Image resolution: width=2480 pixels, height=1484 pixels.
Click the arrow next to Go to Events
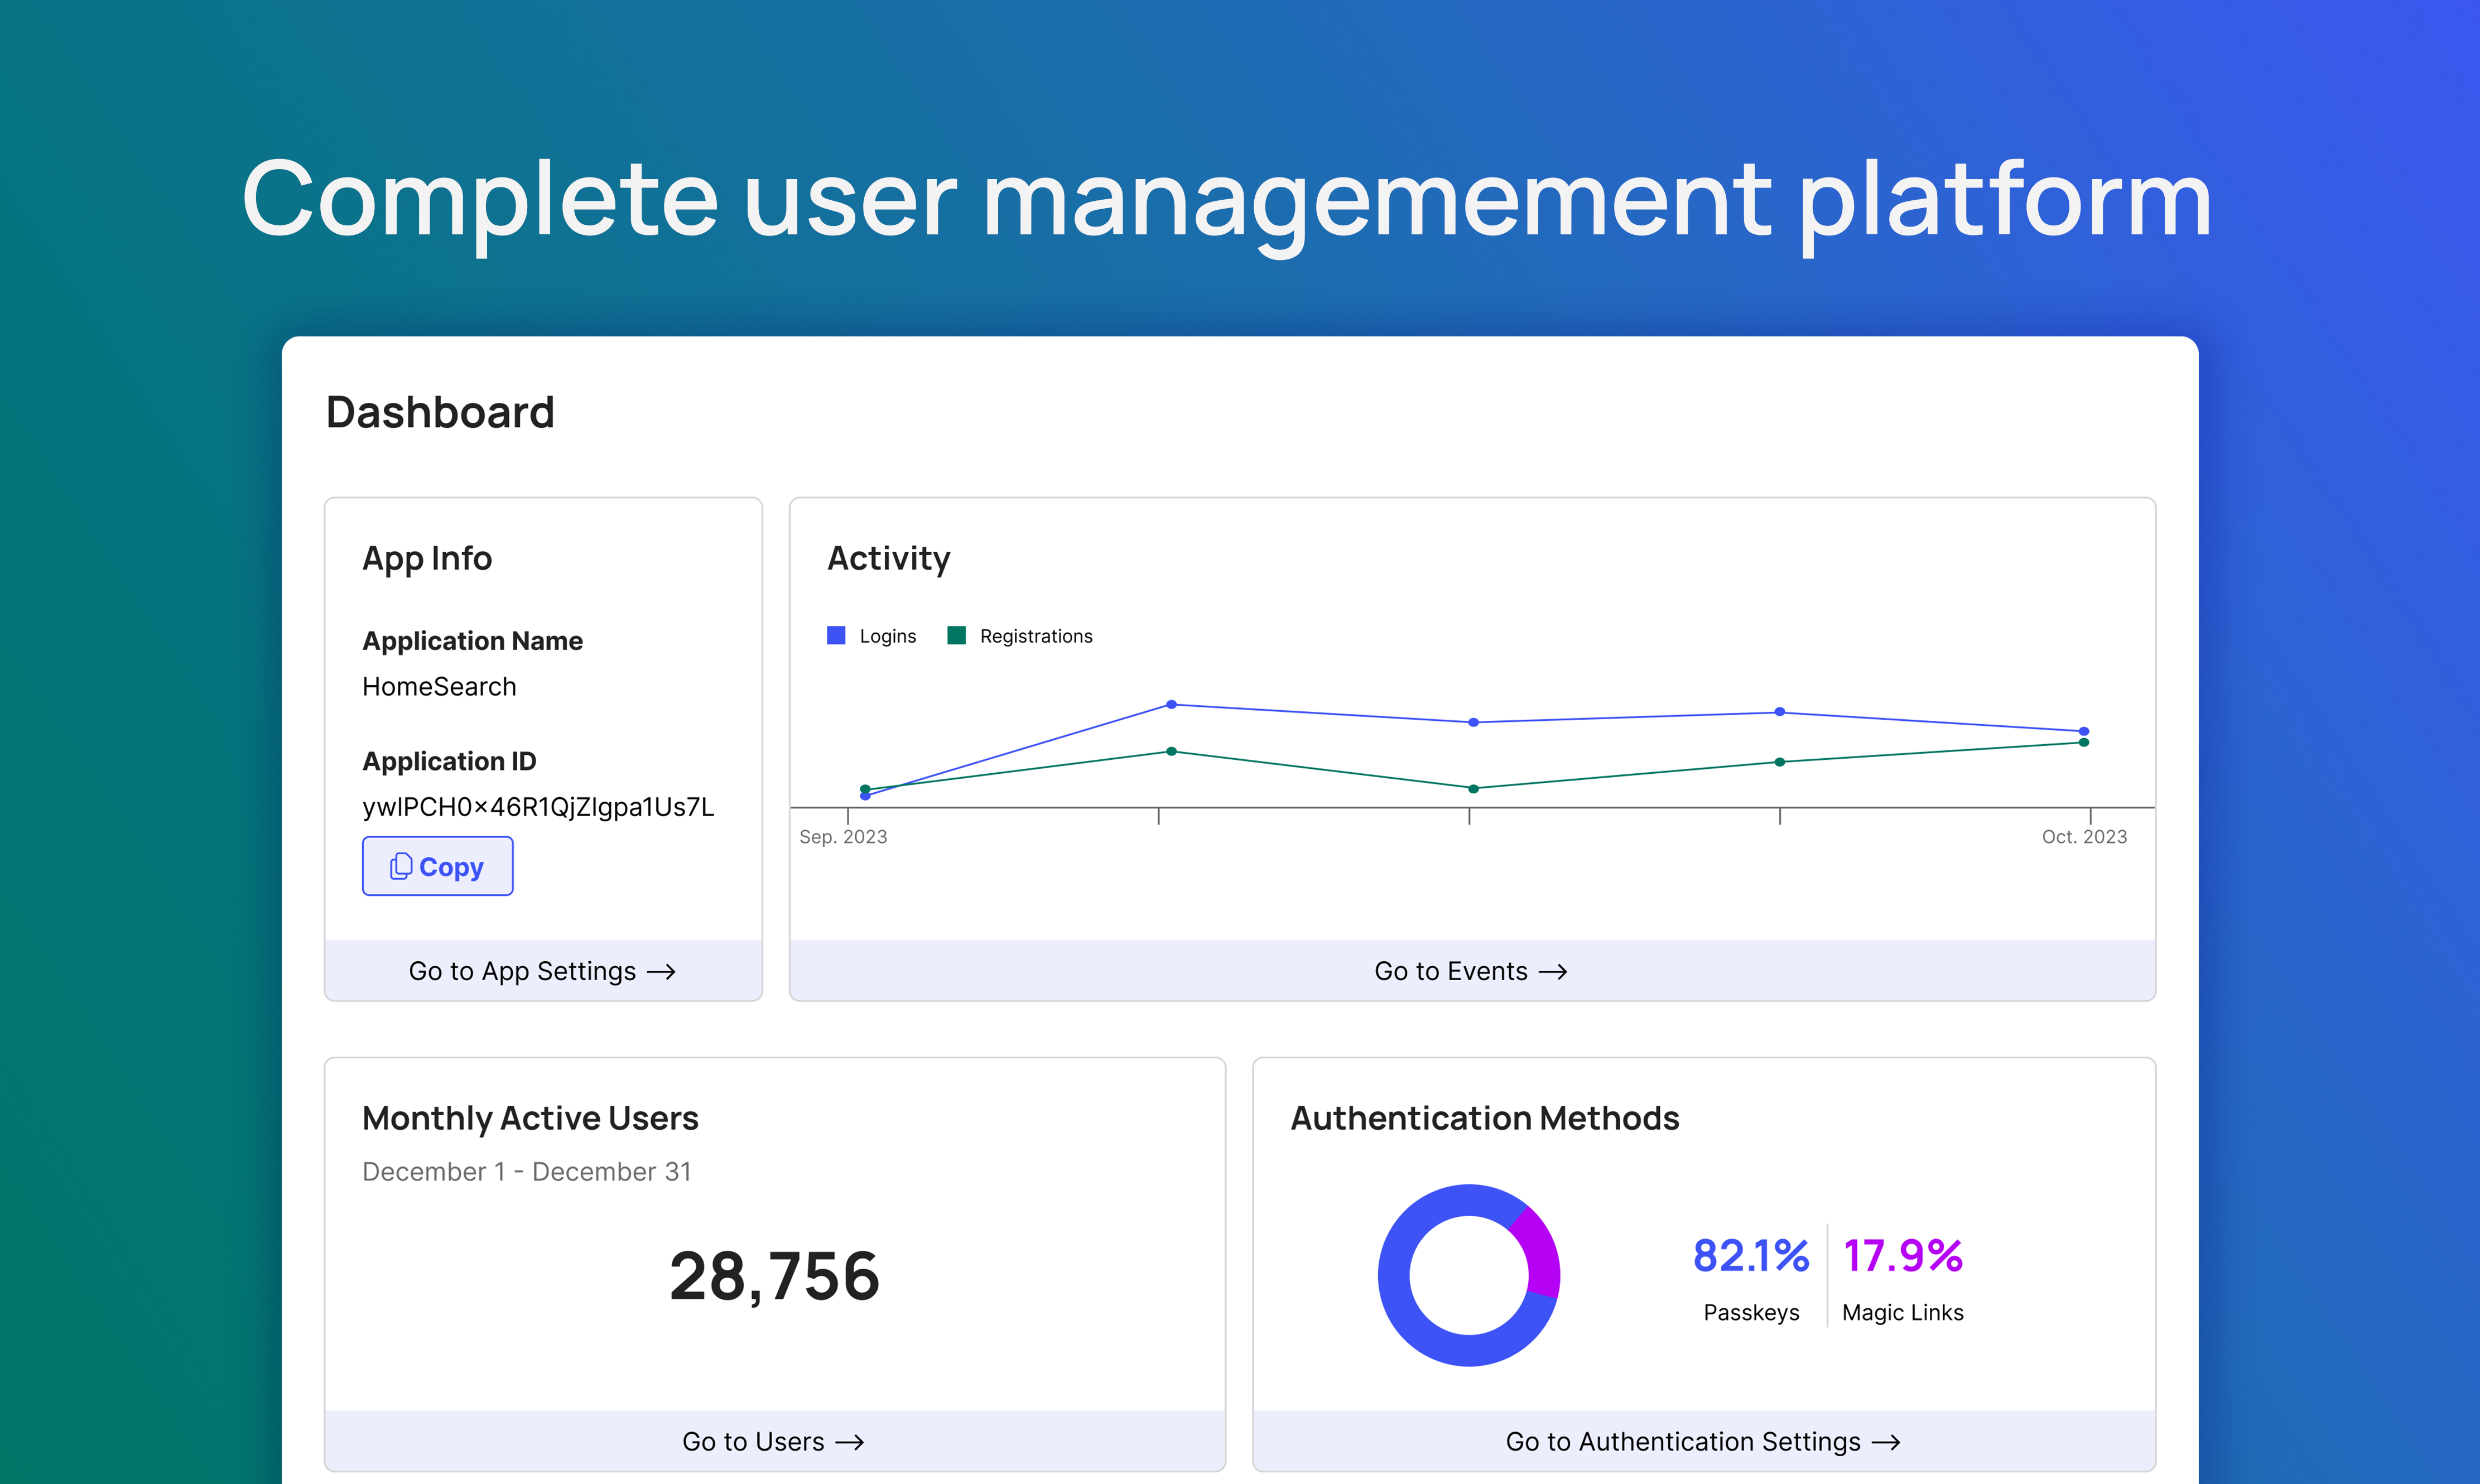click(x=1552, y=971)
